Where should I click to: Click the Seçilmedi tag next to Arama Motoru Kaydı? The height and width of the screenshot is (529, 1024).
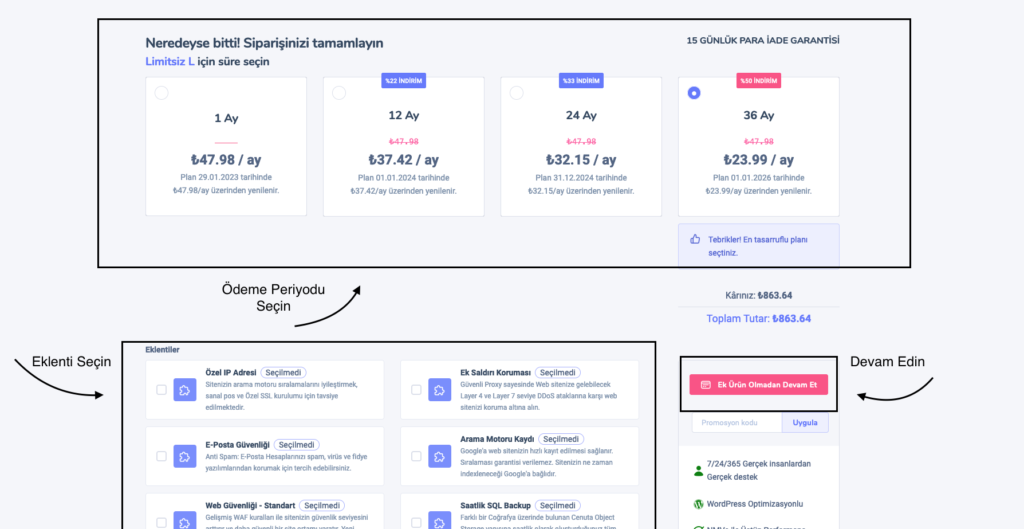coord(561,439)
